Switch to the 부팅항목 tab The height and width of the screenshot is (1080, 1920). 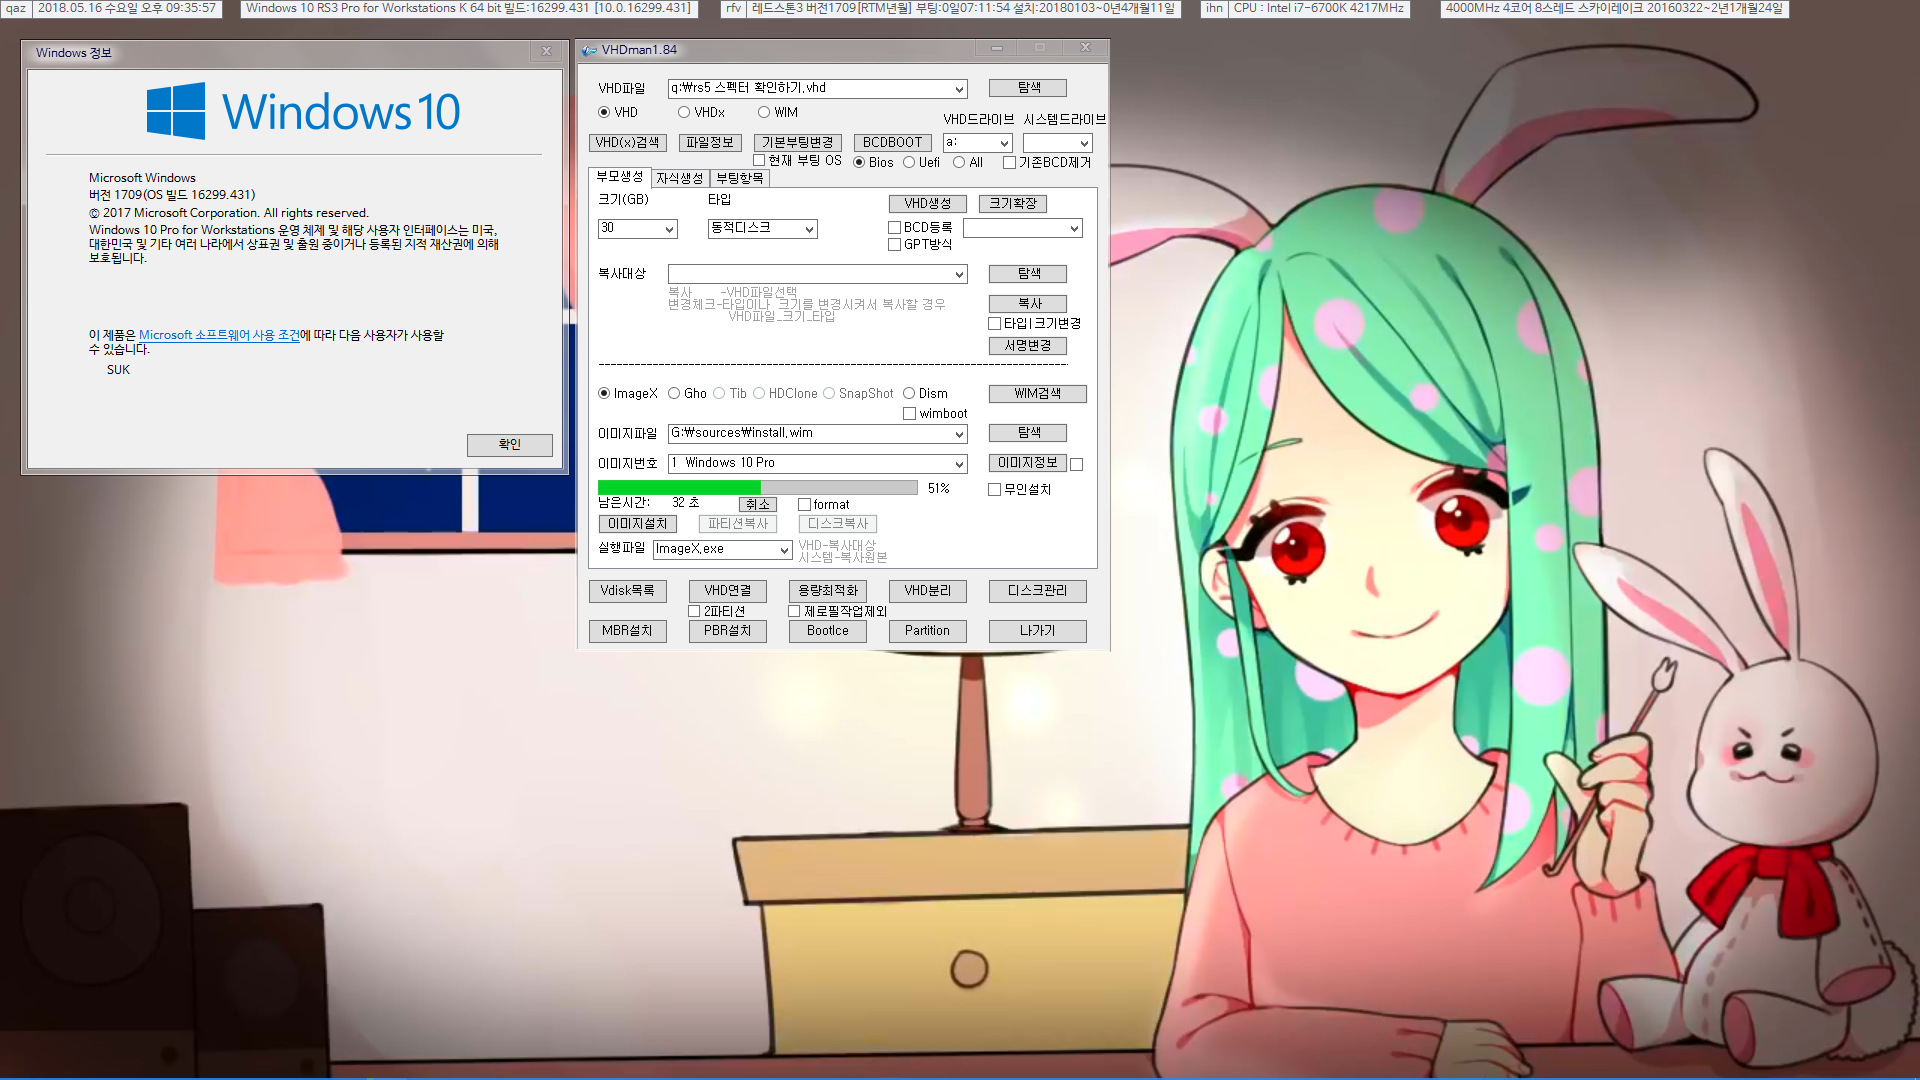740,178
